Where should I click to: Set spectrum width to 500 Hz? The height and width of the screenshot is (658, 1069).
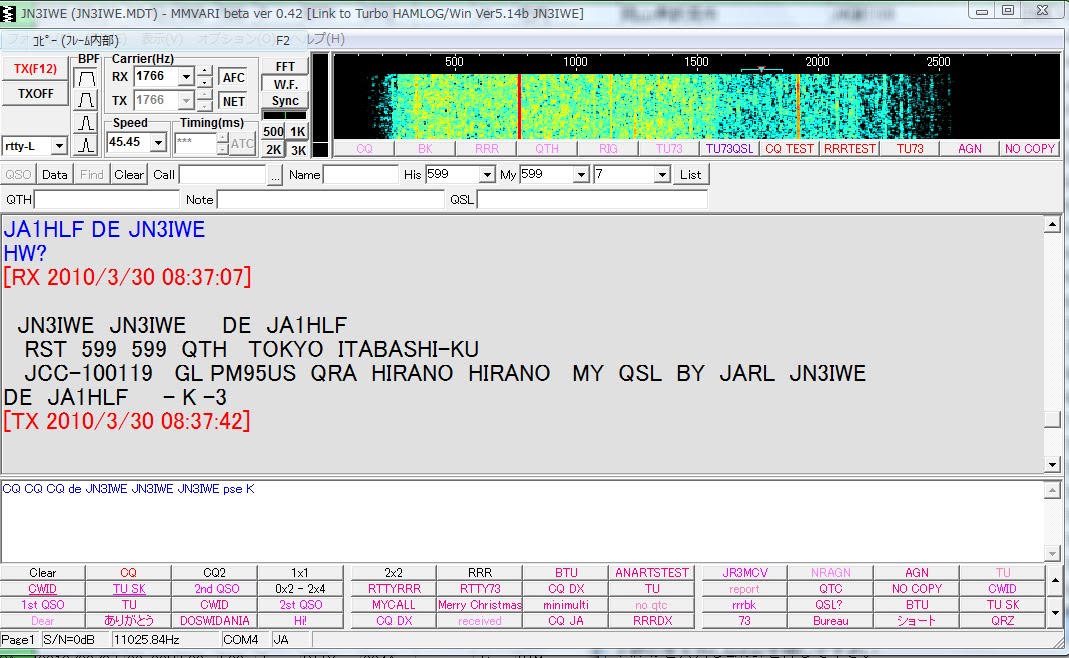click(273, 132)
